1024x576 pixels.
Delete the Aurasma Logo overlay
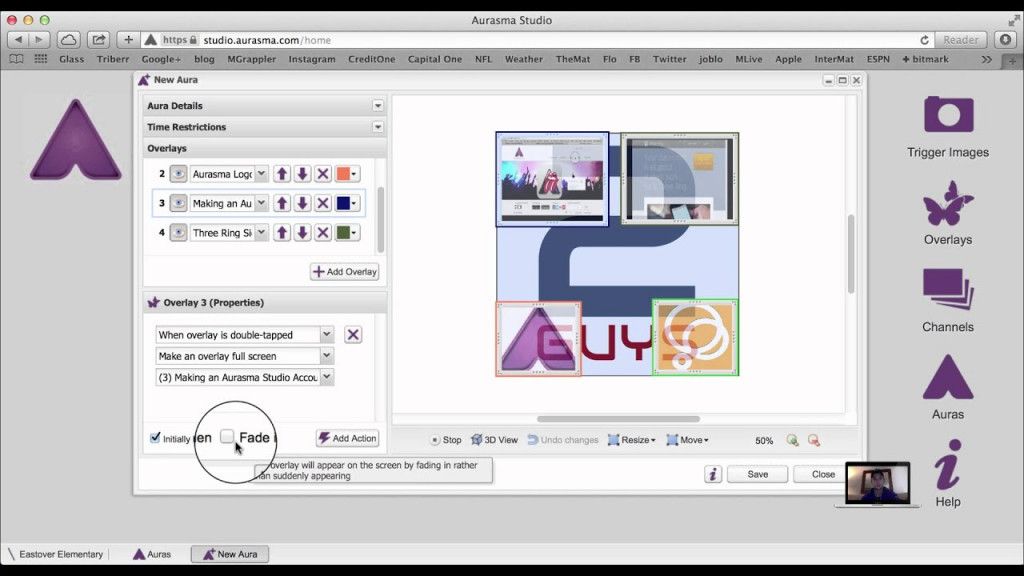(x=323, y=174)
